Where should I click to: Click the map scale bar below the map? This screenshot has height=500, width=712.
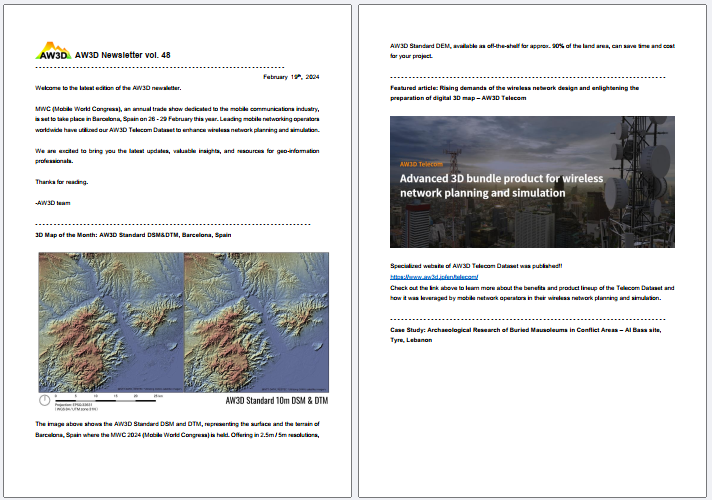click(x=107, y=398)
